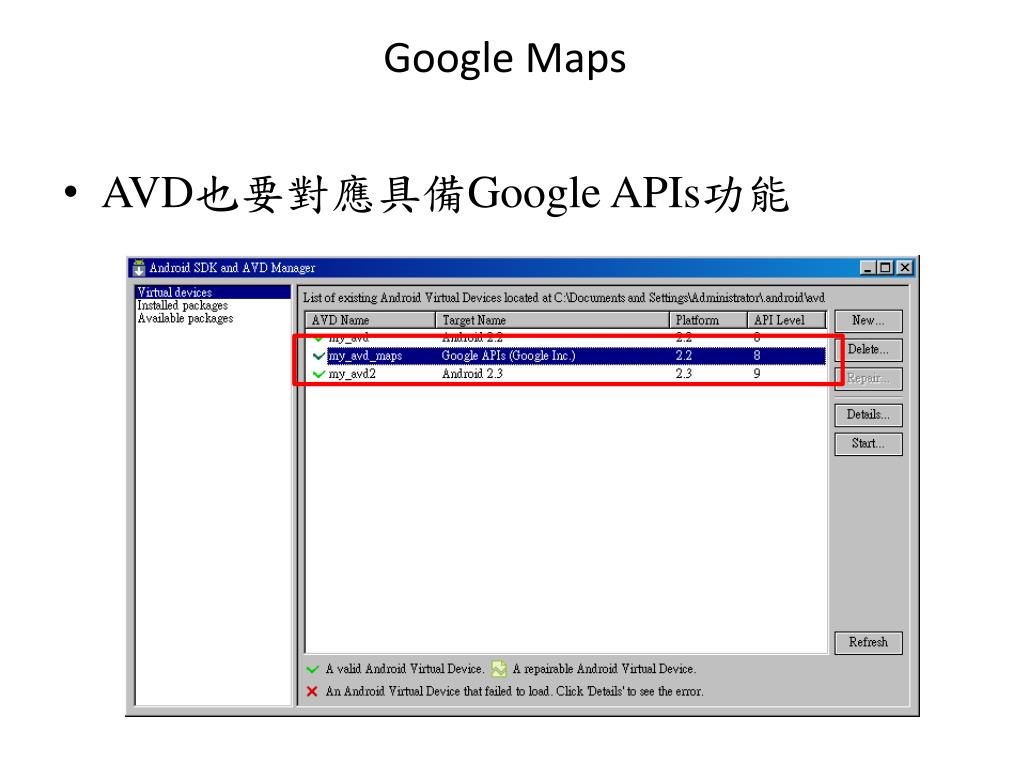1024x768 pixels.
Task: Open Available packages in the left panel
Action: 185,319
